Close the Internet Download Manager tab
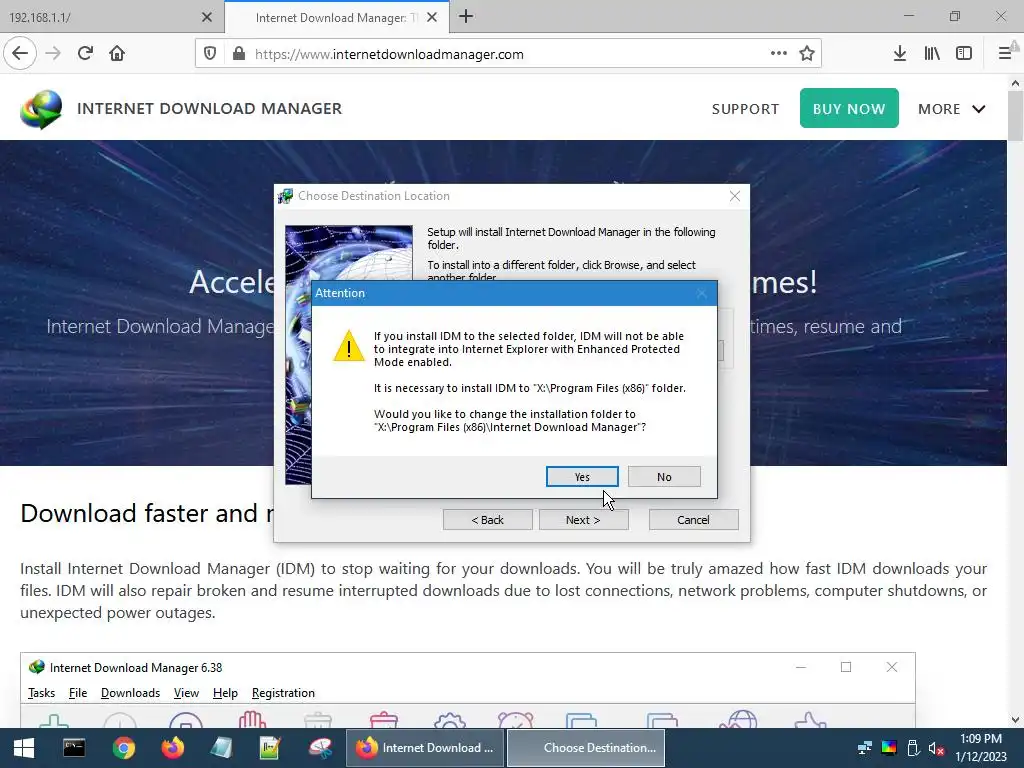 point(432,18)
